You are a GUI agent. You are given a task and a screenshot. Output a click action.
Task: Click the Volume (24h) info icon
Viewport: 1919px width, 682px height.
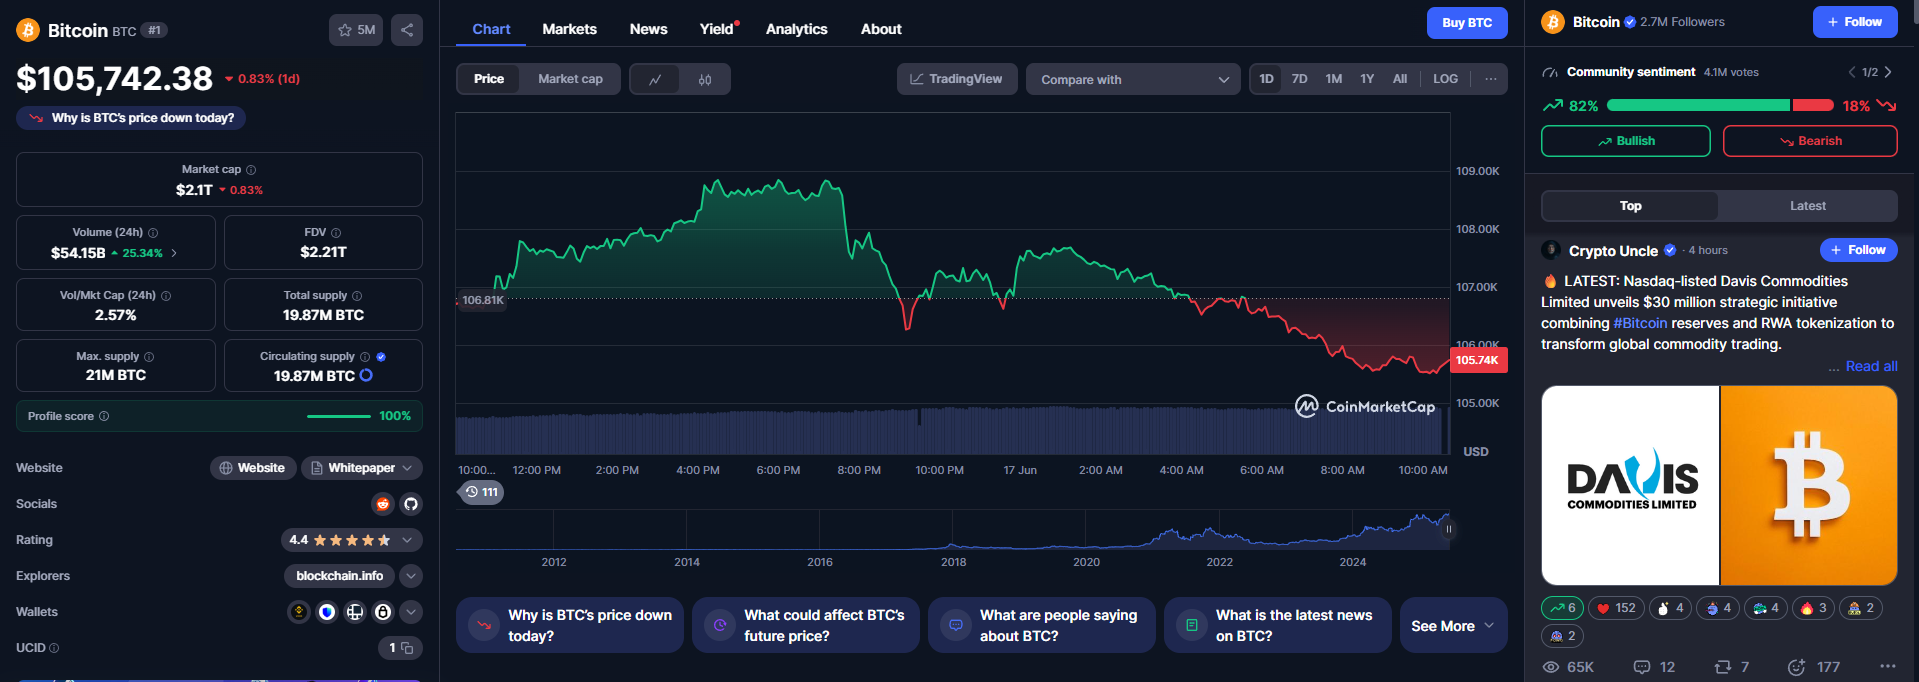tap(153, 233)
